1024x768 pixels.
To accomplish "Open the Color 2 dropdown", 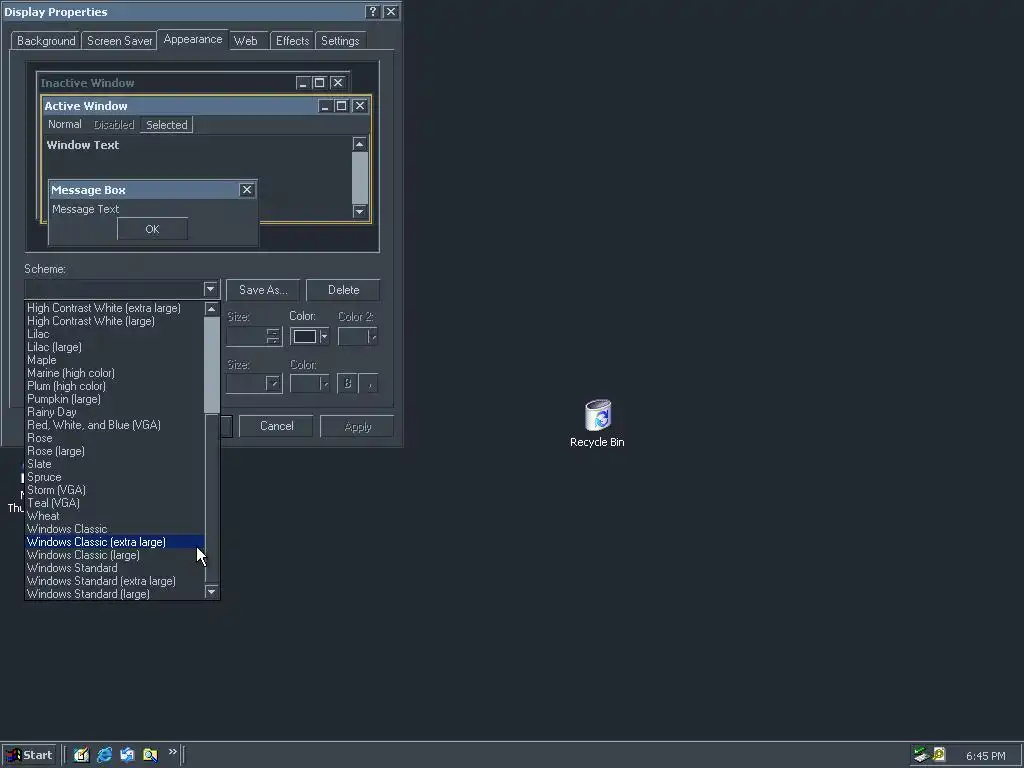I will tap(358, 336).
